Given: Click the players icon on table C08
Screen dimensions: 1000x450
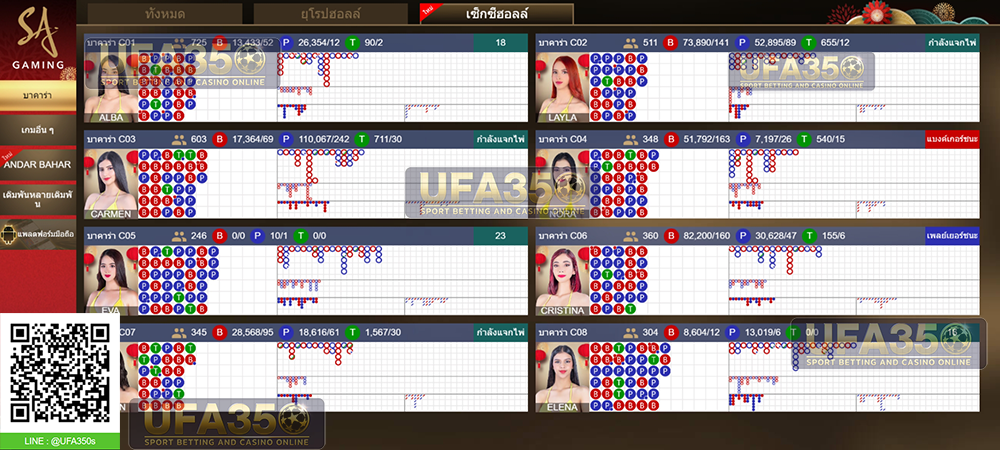Looking at the screenshot, I should pyautogui.click(x=630, y=333).
